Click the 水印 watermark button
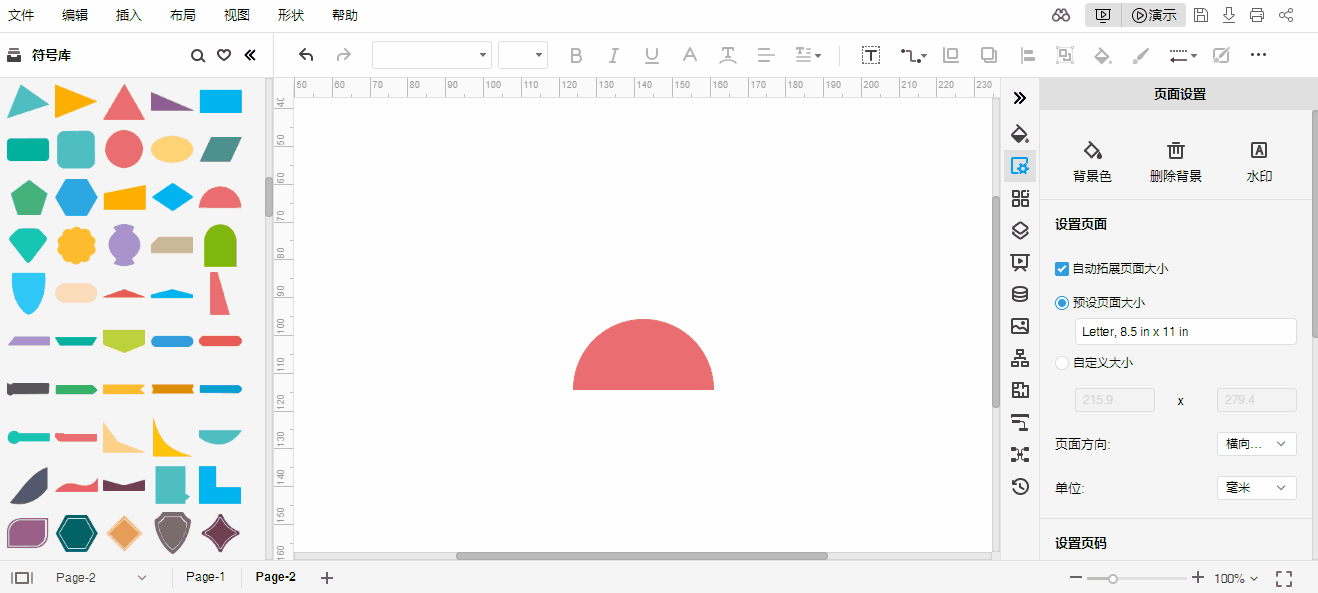The width and height of the screenshot is (1318, 593). click(x=1259, y=162)
